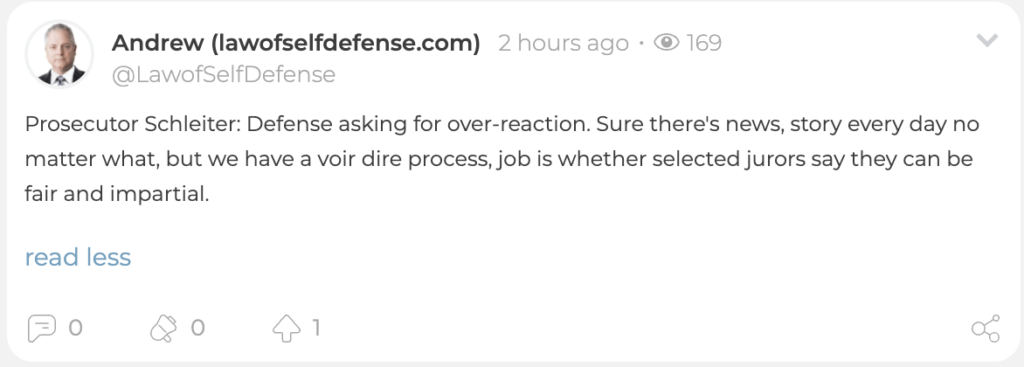Screen dimensions: 1024x367
Task: Visit the @LawofSelfDefense handle
Action: click(223, 74)
